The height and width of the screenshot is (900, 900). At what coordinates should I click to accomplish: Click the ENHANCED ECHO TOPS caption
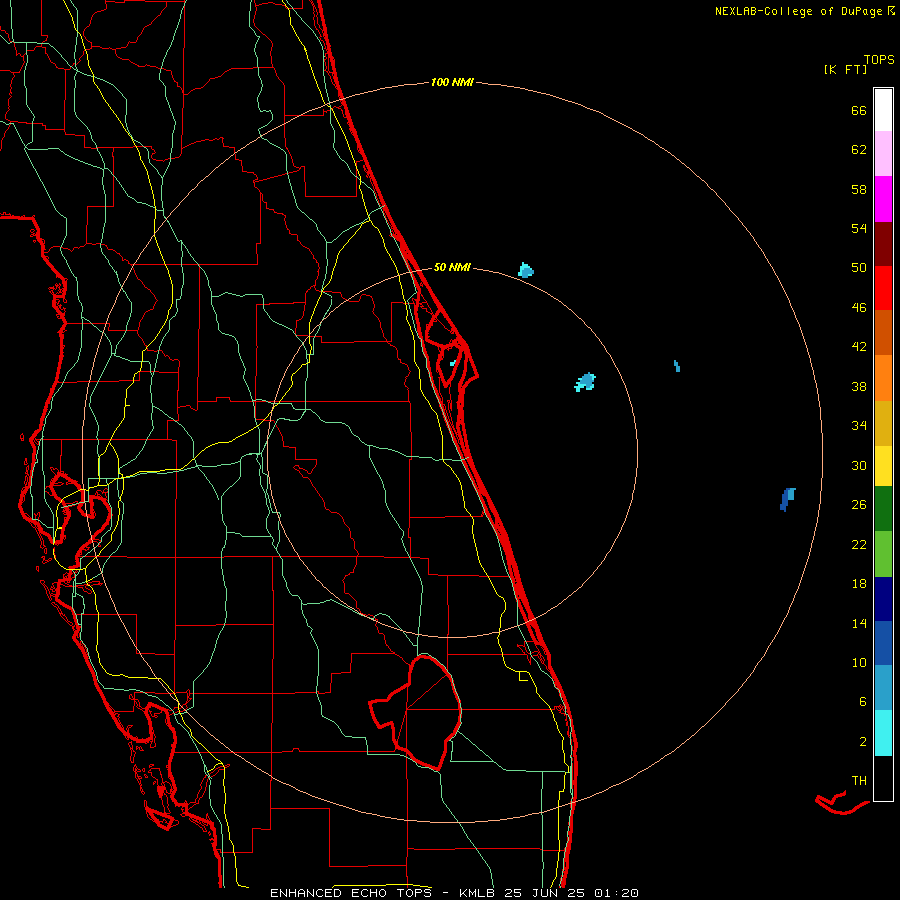(x=350, y=893)
